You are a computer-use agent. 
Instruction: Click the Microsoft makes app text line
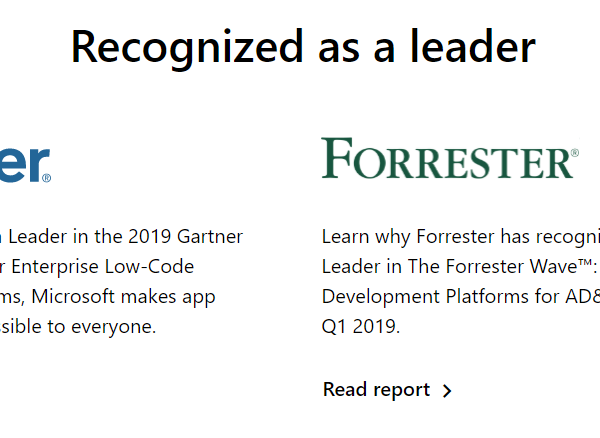pos(108,297)
